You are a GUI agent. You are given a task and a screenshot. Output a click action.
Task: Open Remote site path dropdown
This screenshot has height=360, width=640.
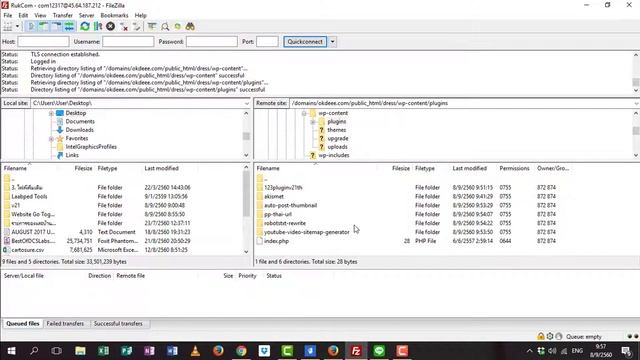[636, 104]
